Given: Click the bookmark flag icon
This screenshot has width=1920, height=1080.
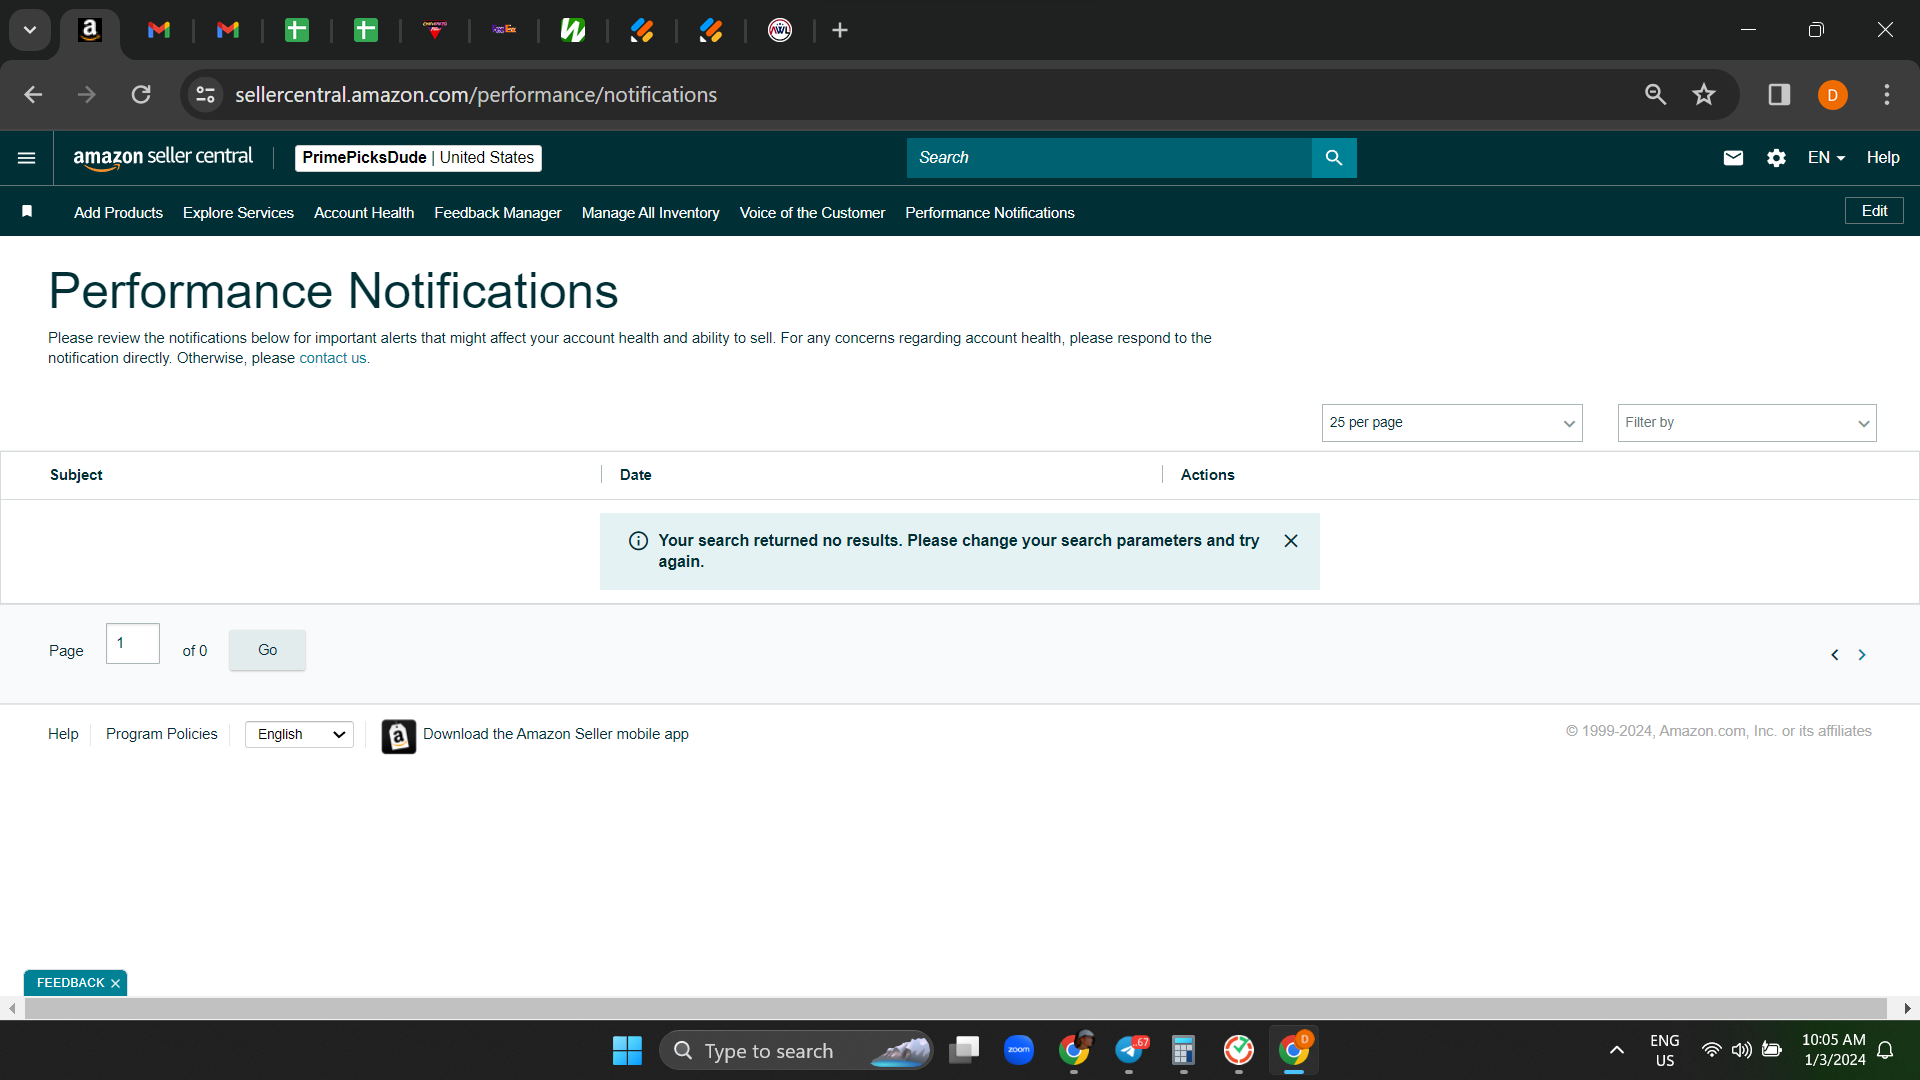Looking at the screenshot, I should pyautogui.click(x=27, y=211).
